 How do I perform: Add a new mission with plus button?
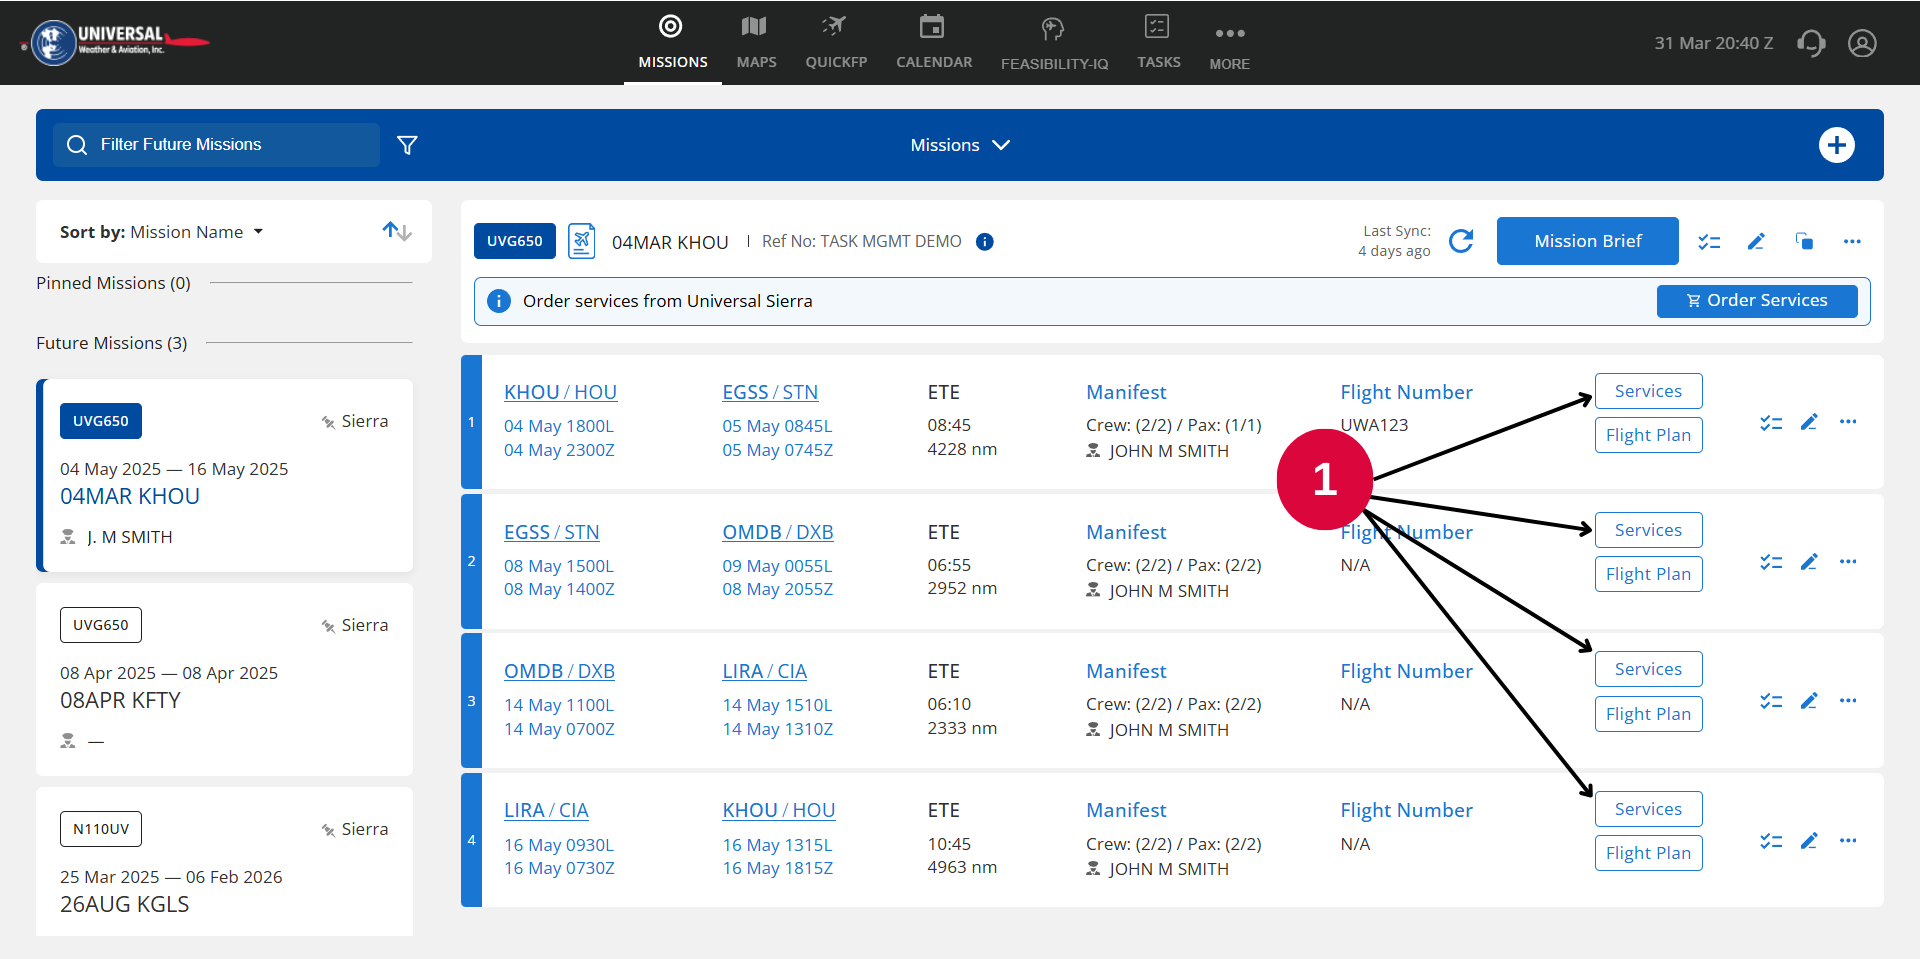(1836, 145)
